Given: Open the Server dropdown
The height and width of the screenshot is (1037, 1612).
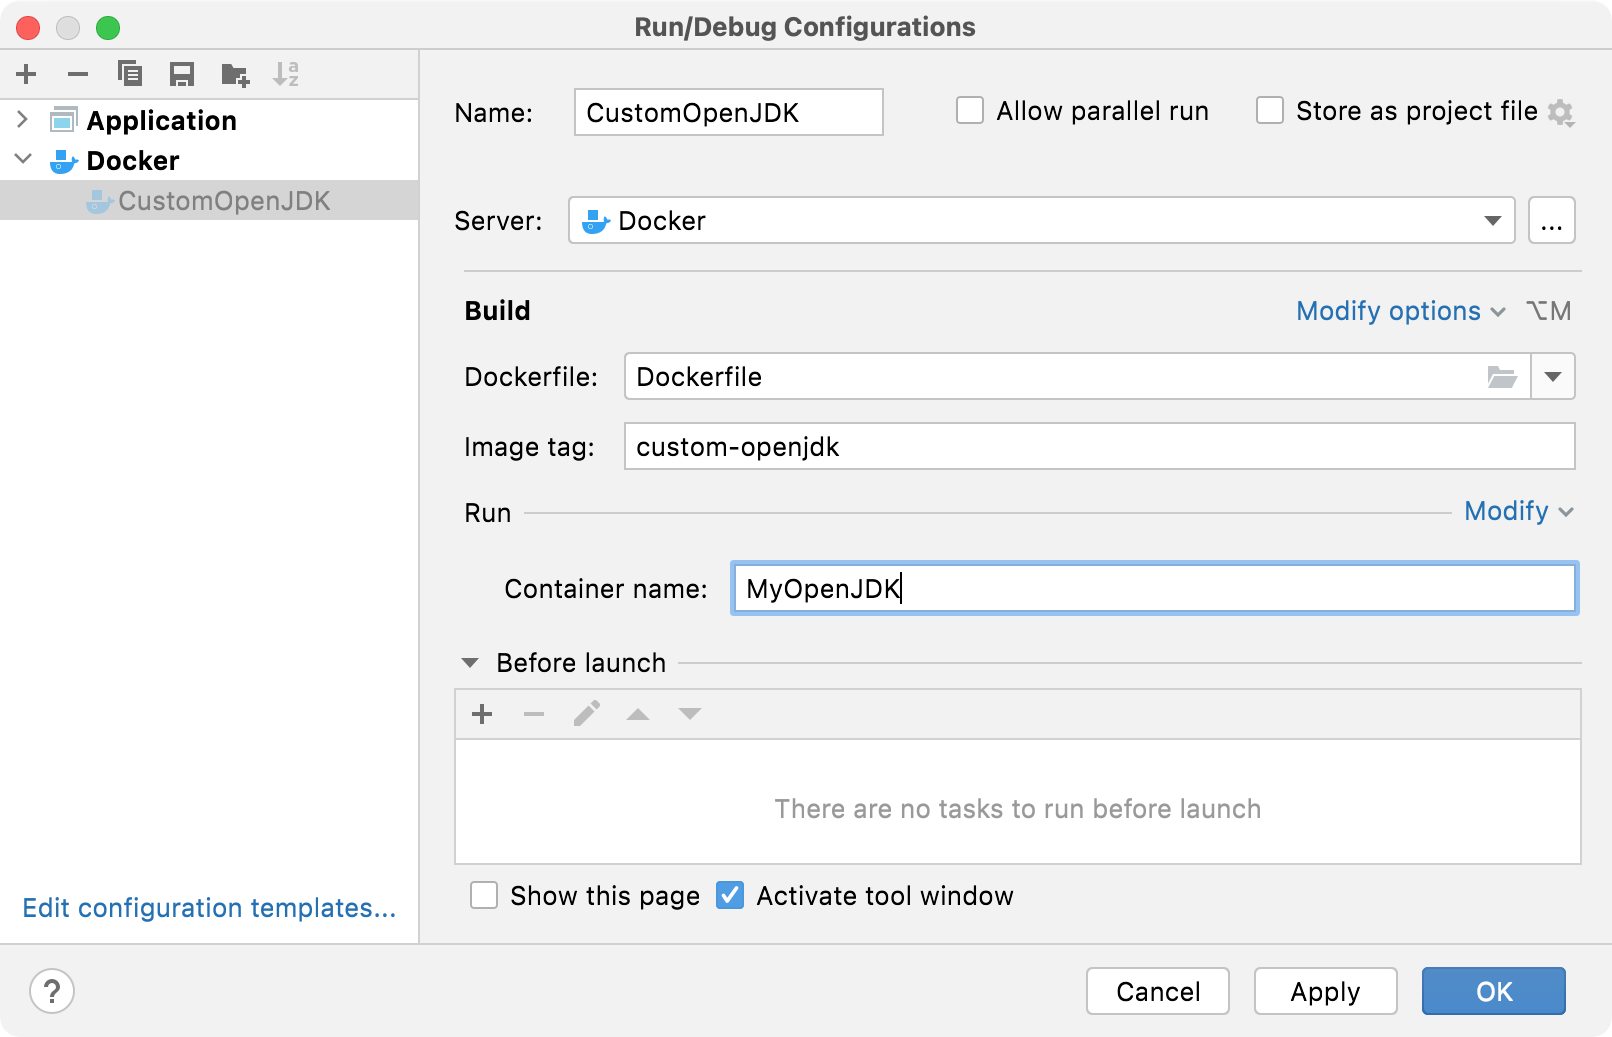Looking at the screenshot, I should click(x=1492, y=220).
